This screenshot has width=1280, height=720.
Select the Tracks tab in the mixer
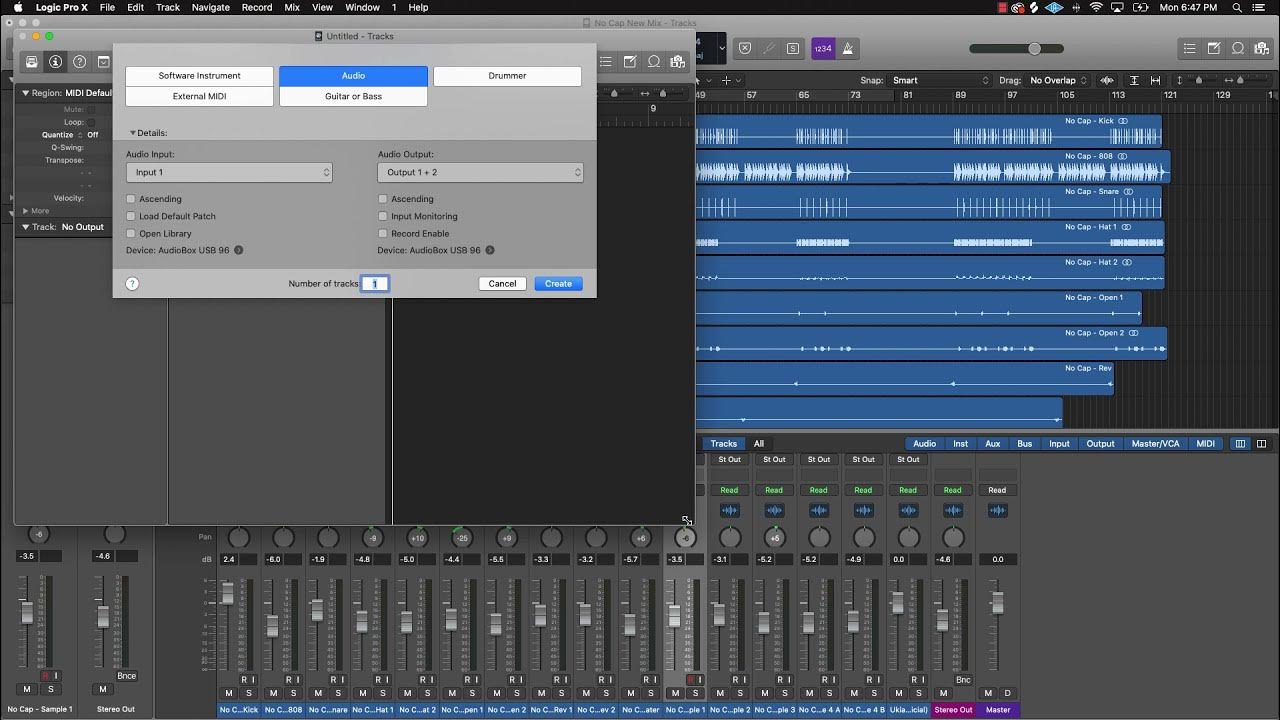click(x=724, y=444)
